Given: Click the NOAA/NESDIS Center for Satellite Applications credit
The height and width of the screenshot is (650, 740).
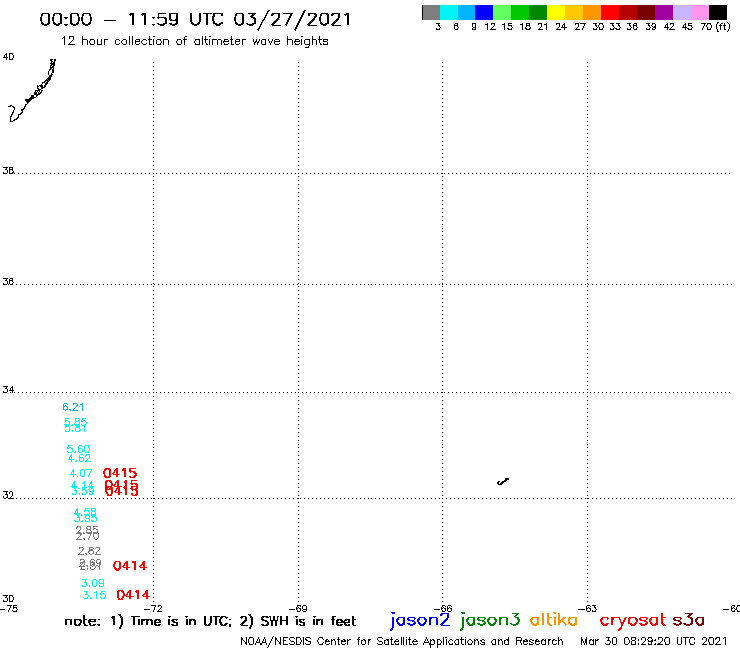Looking at the screenshot, I should pos(402,641).
